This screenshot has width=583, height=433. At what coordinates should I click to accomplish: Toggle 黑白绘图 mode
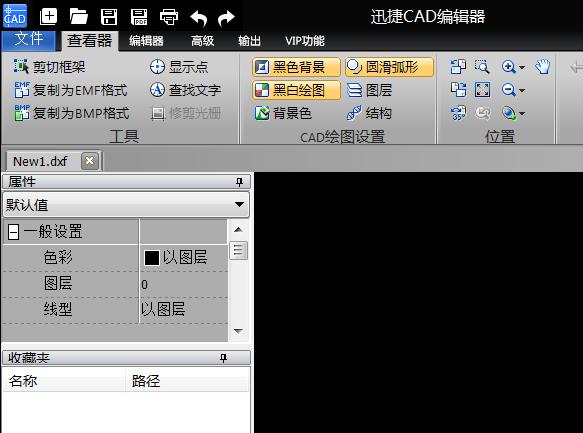[x=296, y=90]
